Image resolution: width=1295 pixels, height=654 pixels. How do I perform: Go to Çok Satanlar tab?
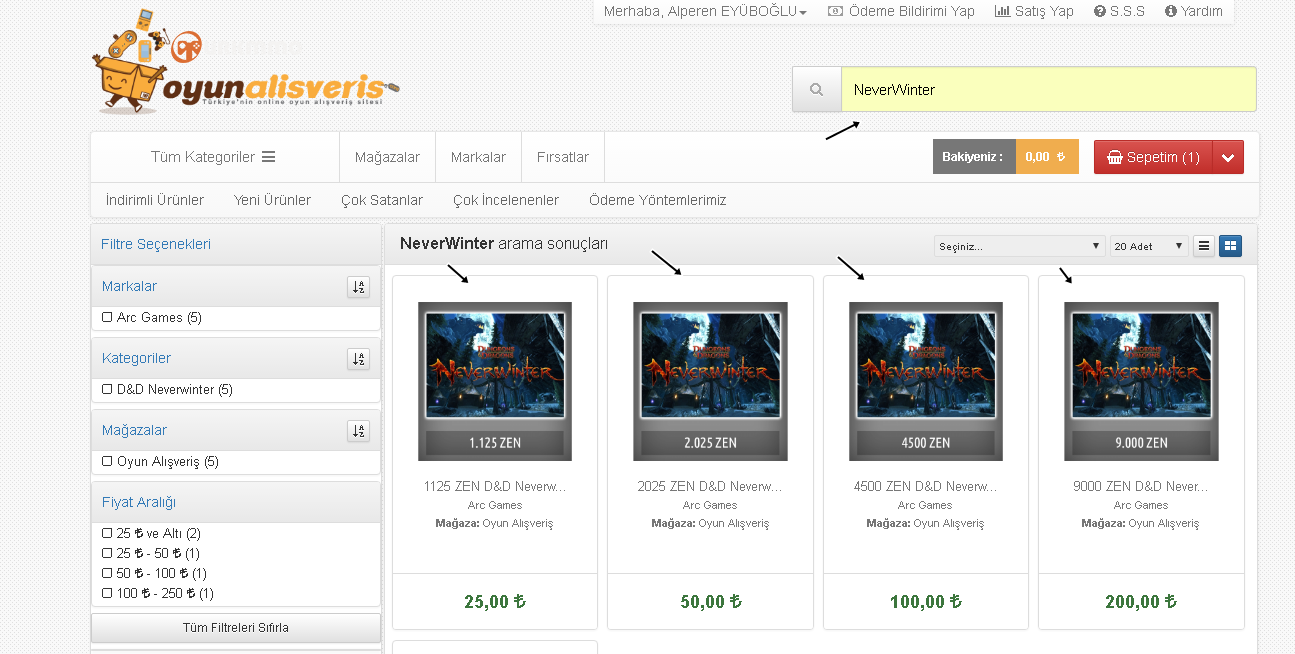(382, 200)
